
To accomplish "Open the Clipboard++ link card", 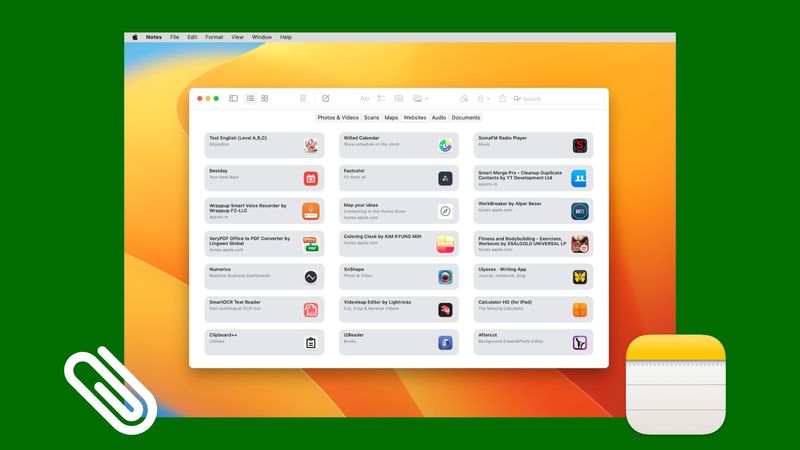I will [264, 342].
